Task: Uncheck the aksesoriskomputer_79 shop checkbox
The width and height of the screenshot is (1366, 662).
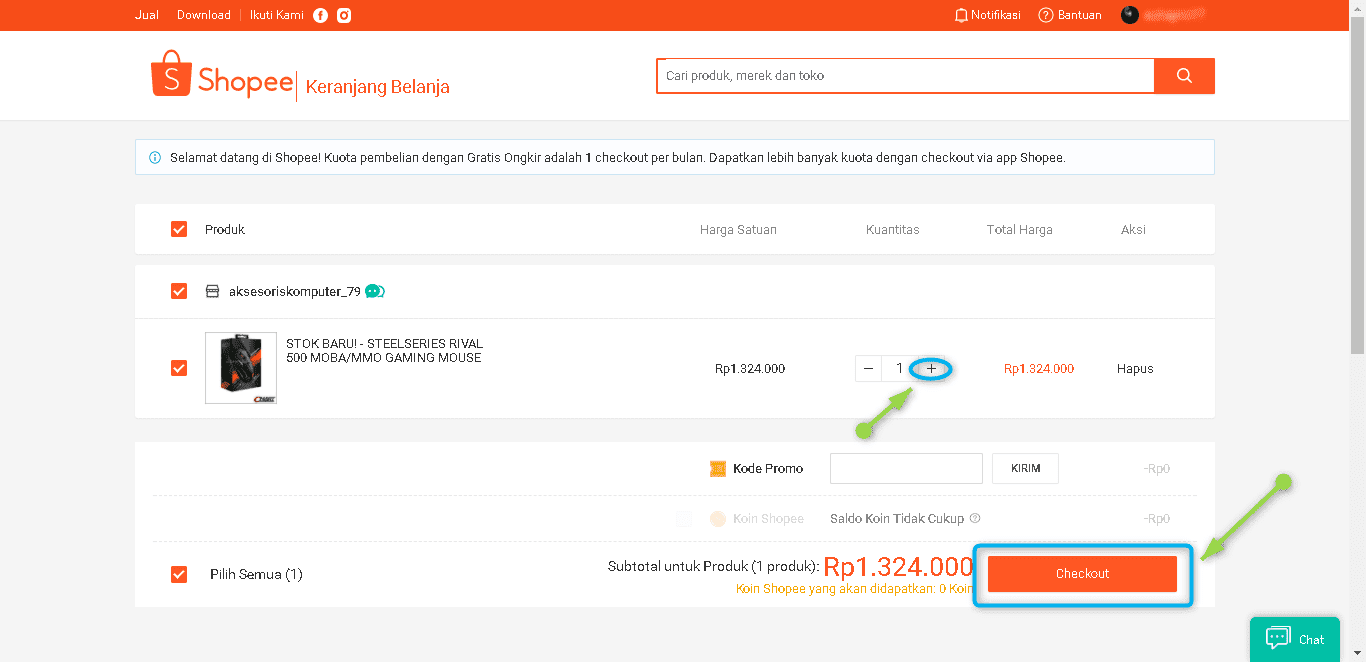Action: (x=179, y=291)
